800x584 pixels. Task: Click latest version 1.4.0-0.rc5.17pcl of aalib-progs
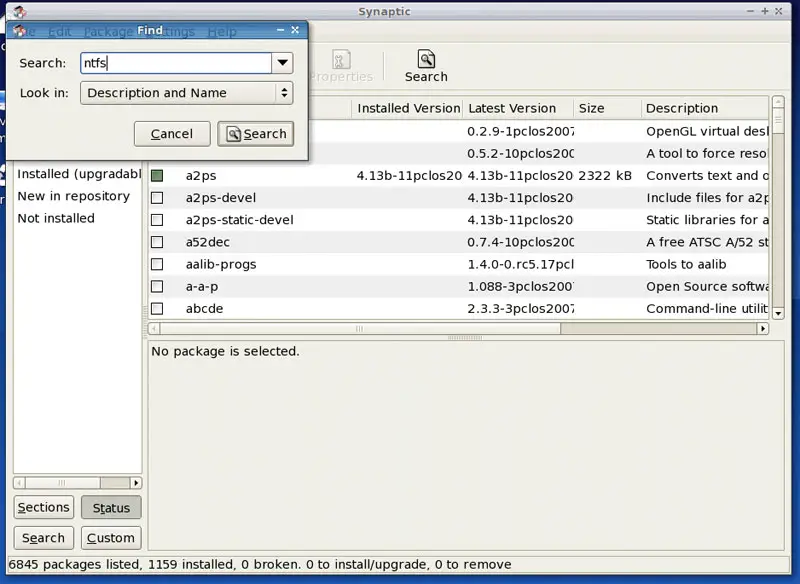(520, 264)
